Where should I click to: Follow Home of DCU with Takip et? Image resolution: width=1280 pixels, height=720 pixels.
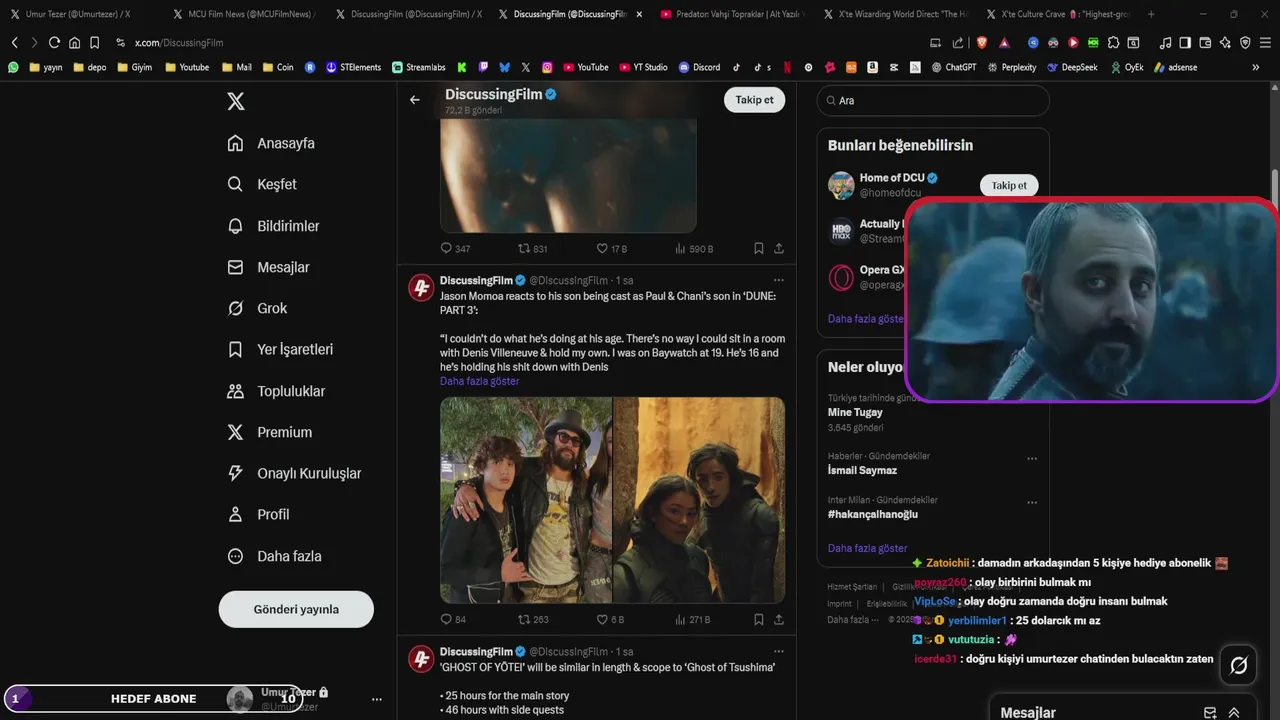coord(1008,185)
